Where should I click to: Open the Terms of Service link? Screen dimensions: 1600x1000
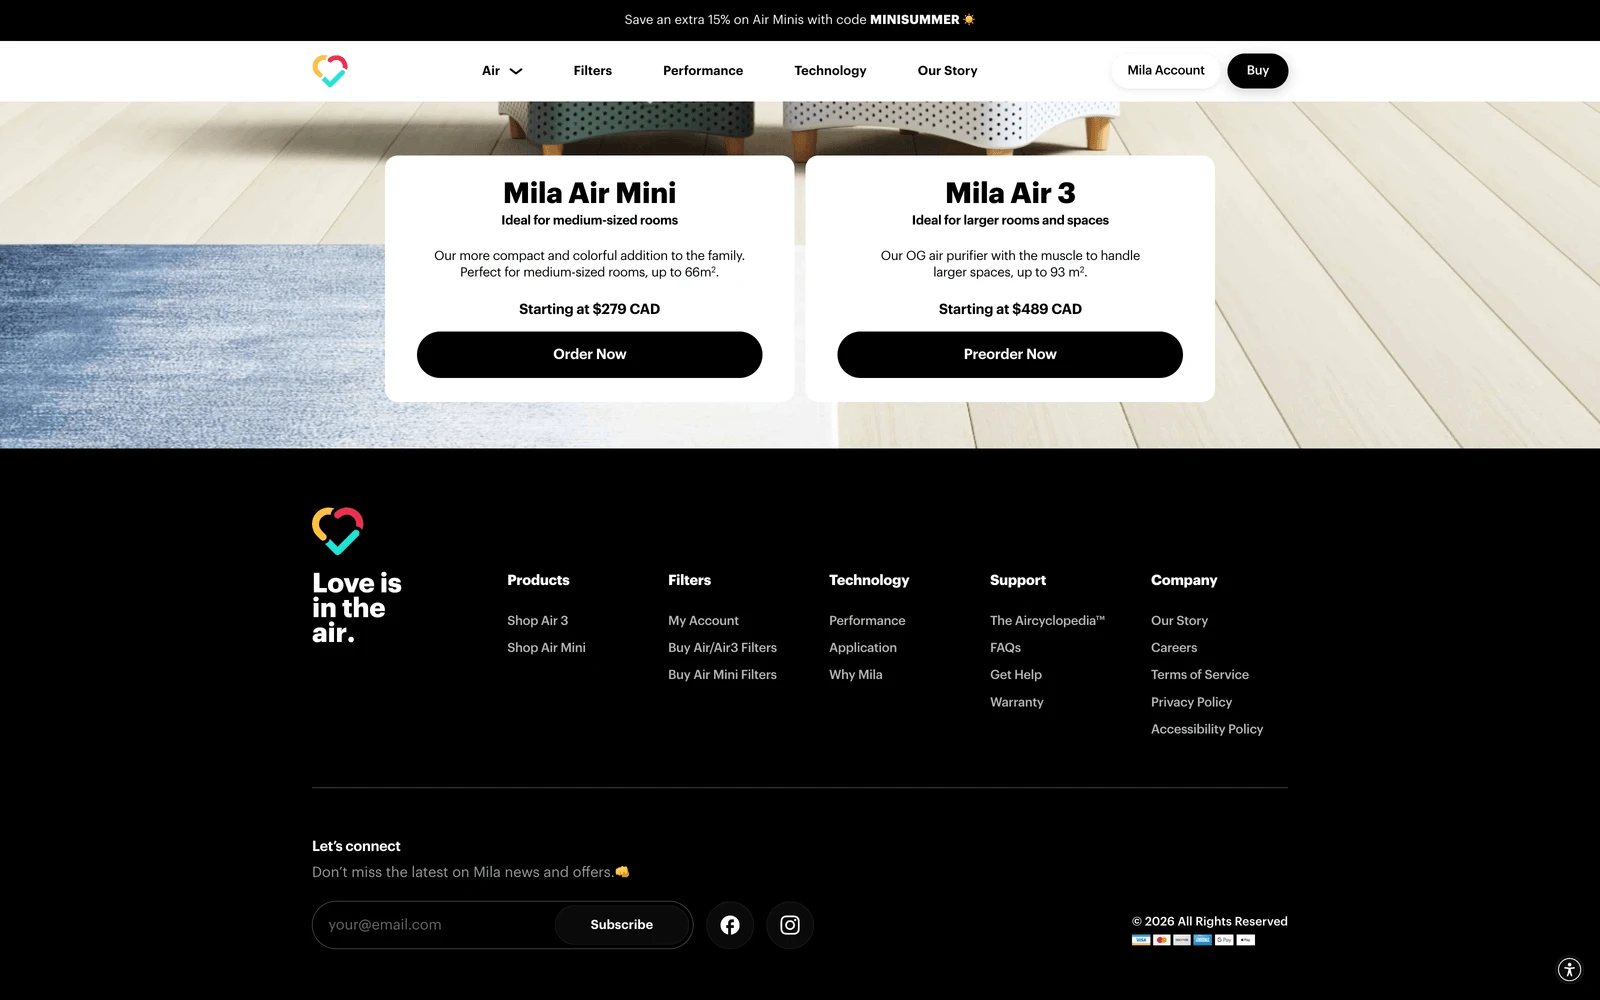click(1200, 675)
